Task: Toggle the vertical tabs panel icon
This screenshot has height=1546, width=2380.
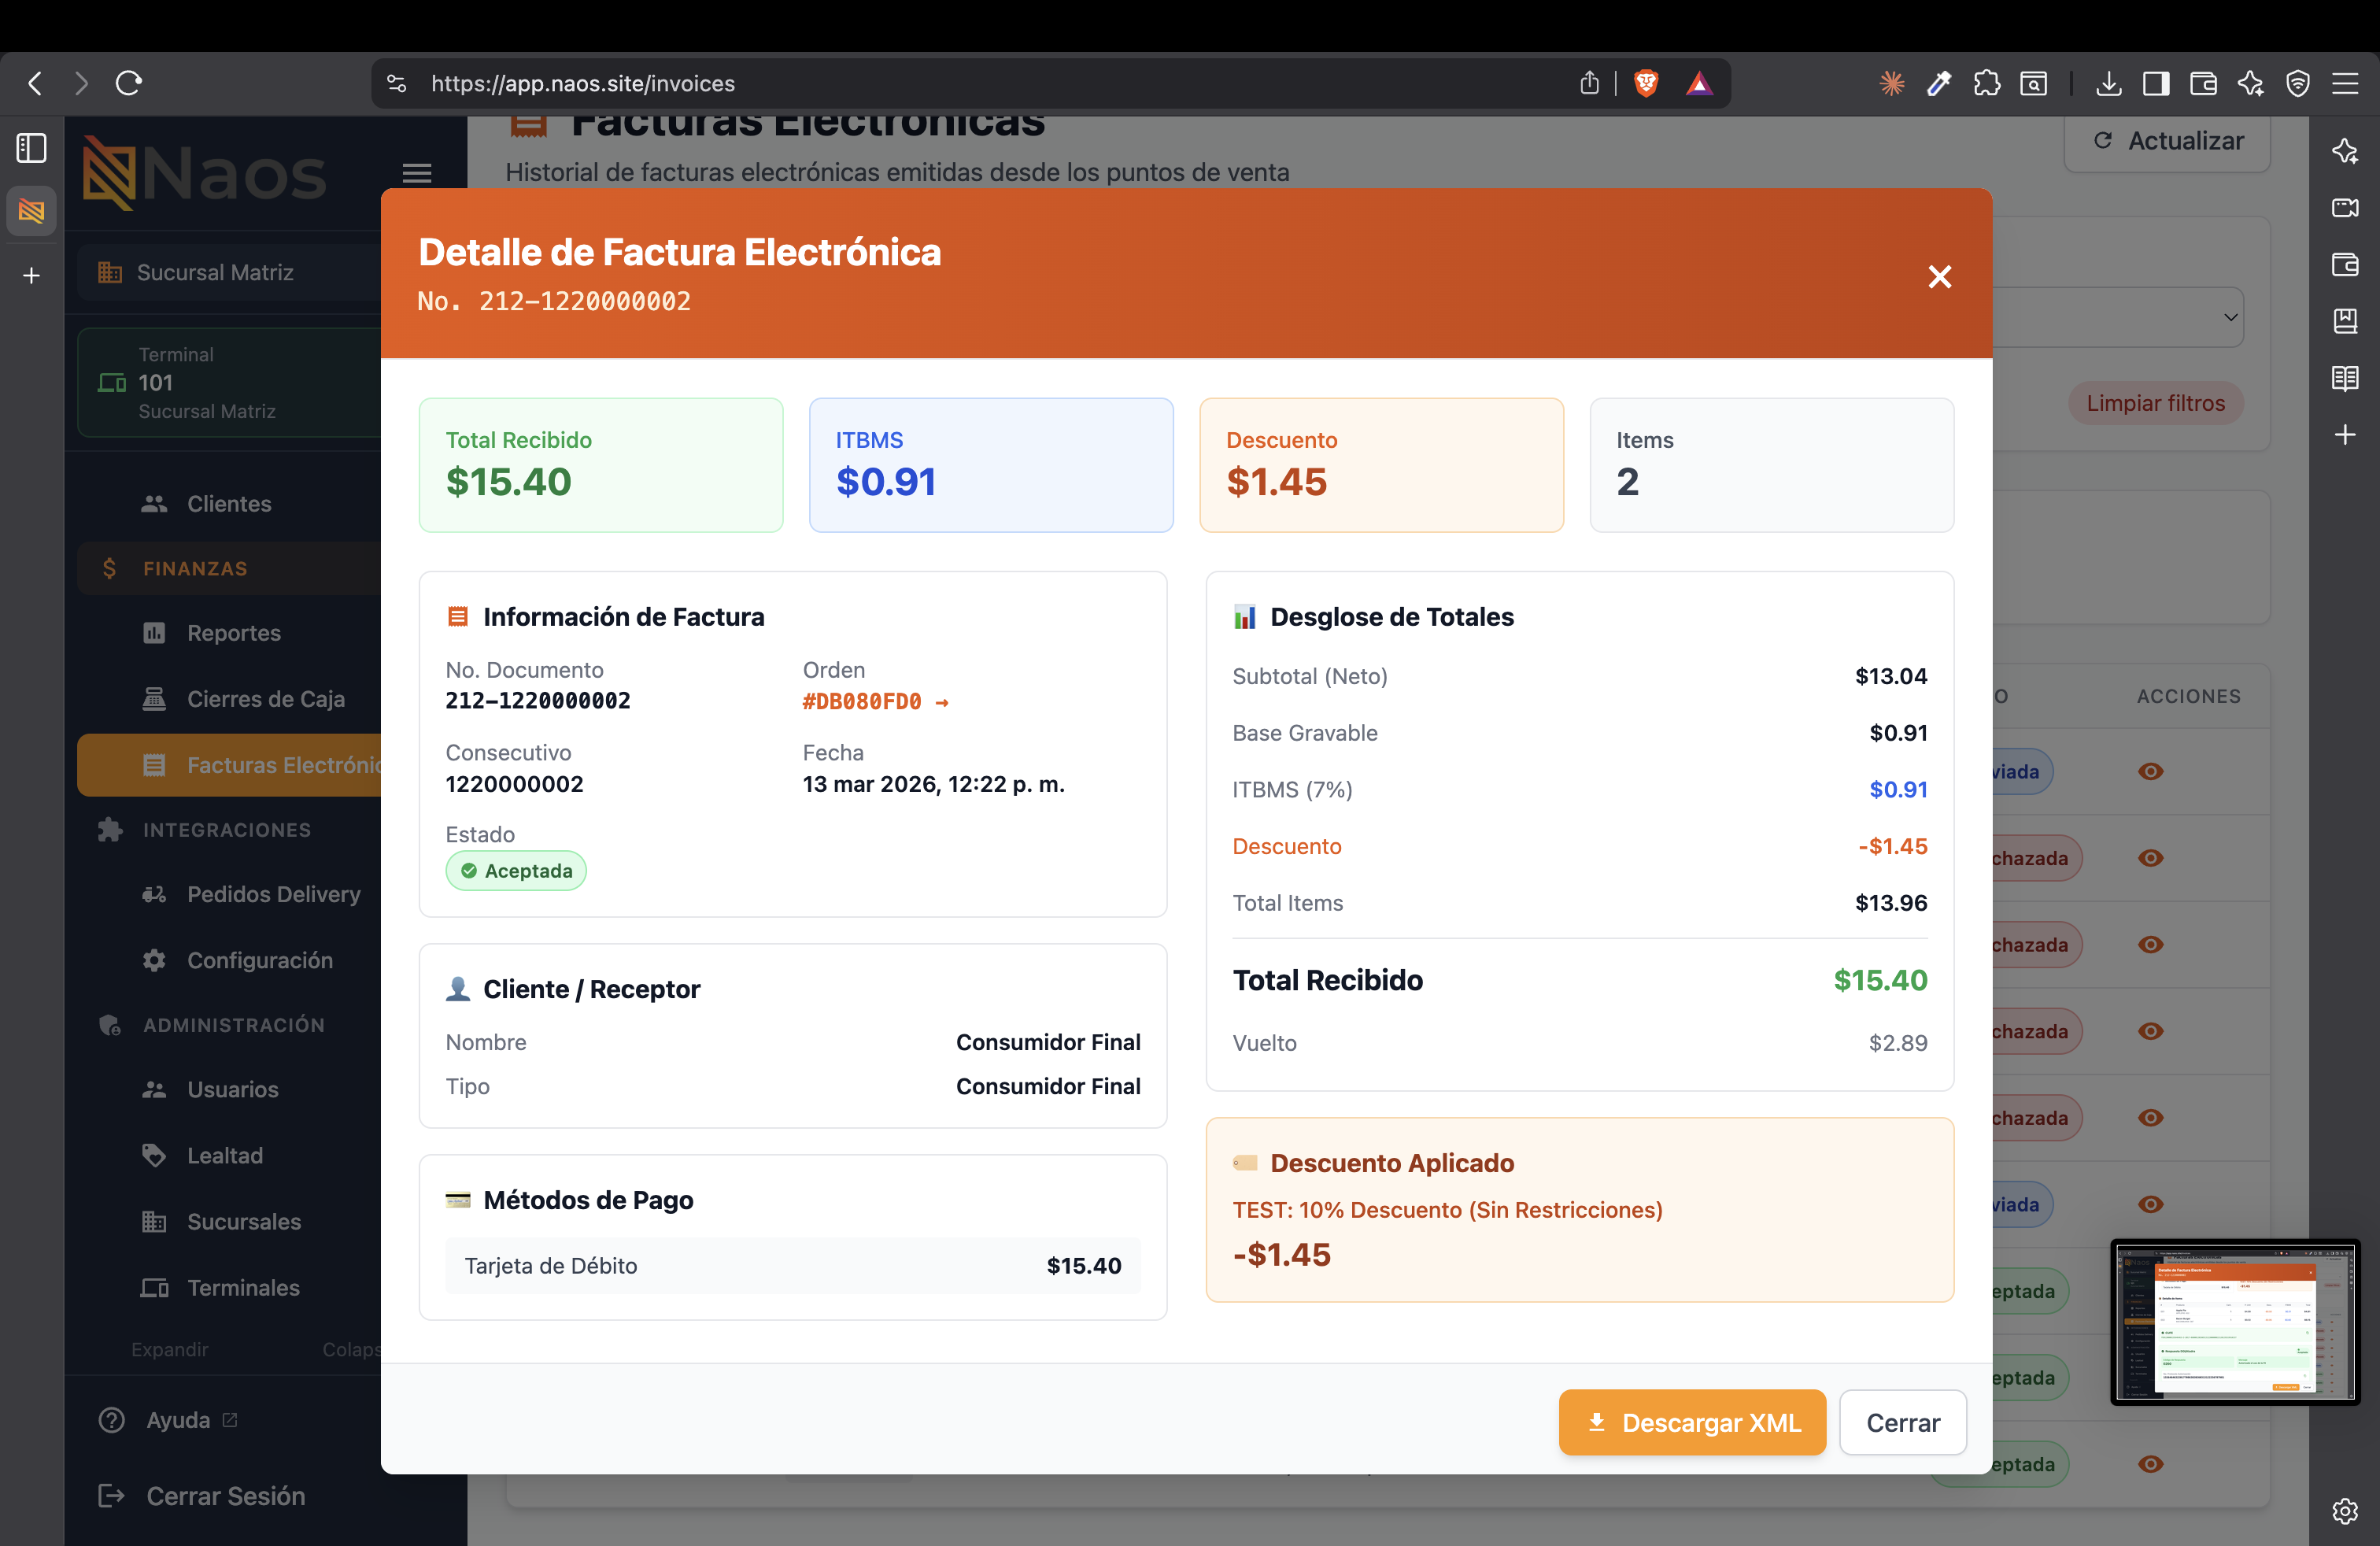Action: [31, 148]
